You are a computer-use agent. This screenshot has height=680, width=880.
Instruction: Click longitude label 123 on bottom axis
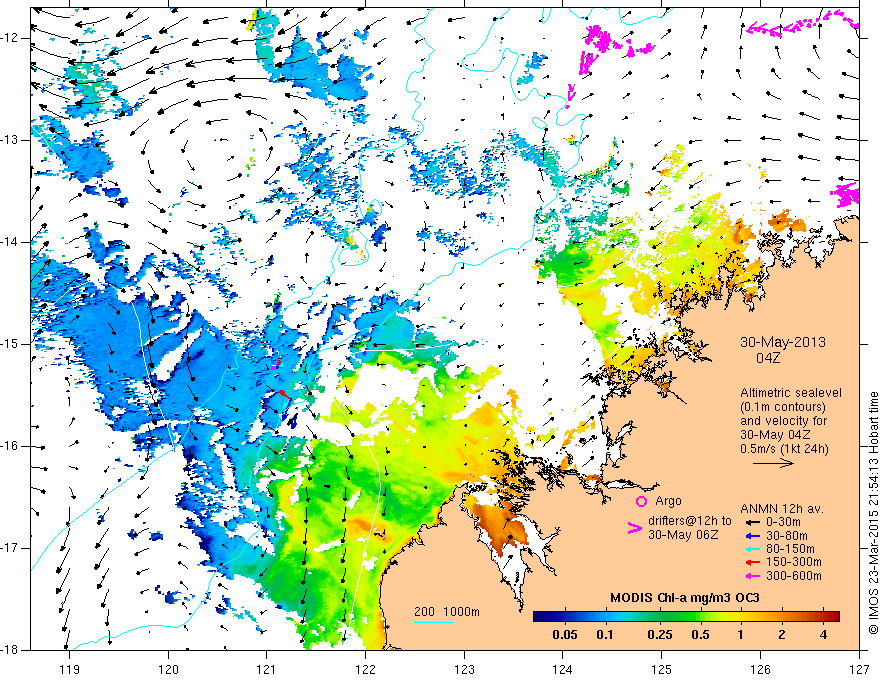point(464,669)
